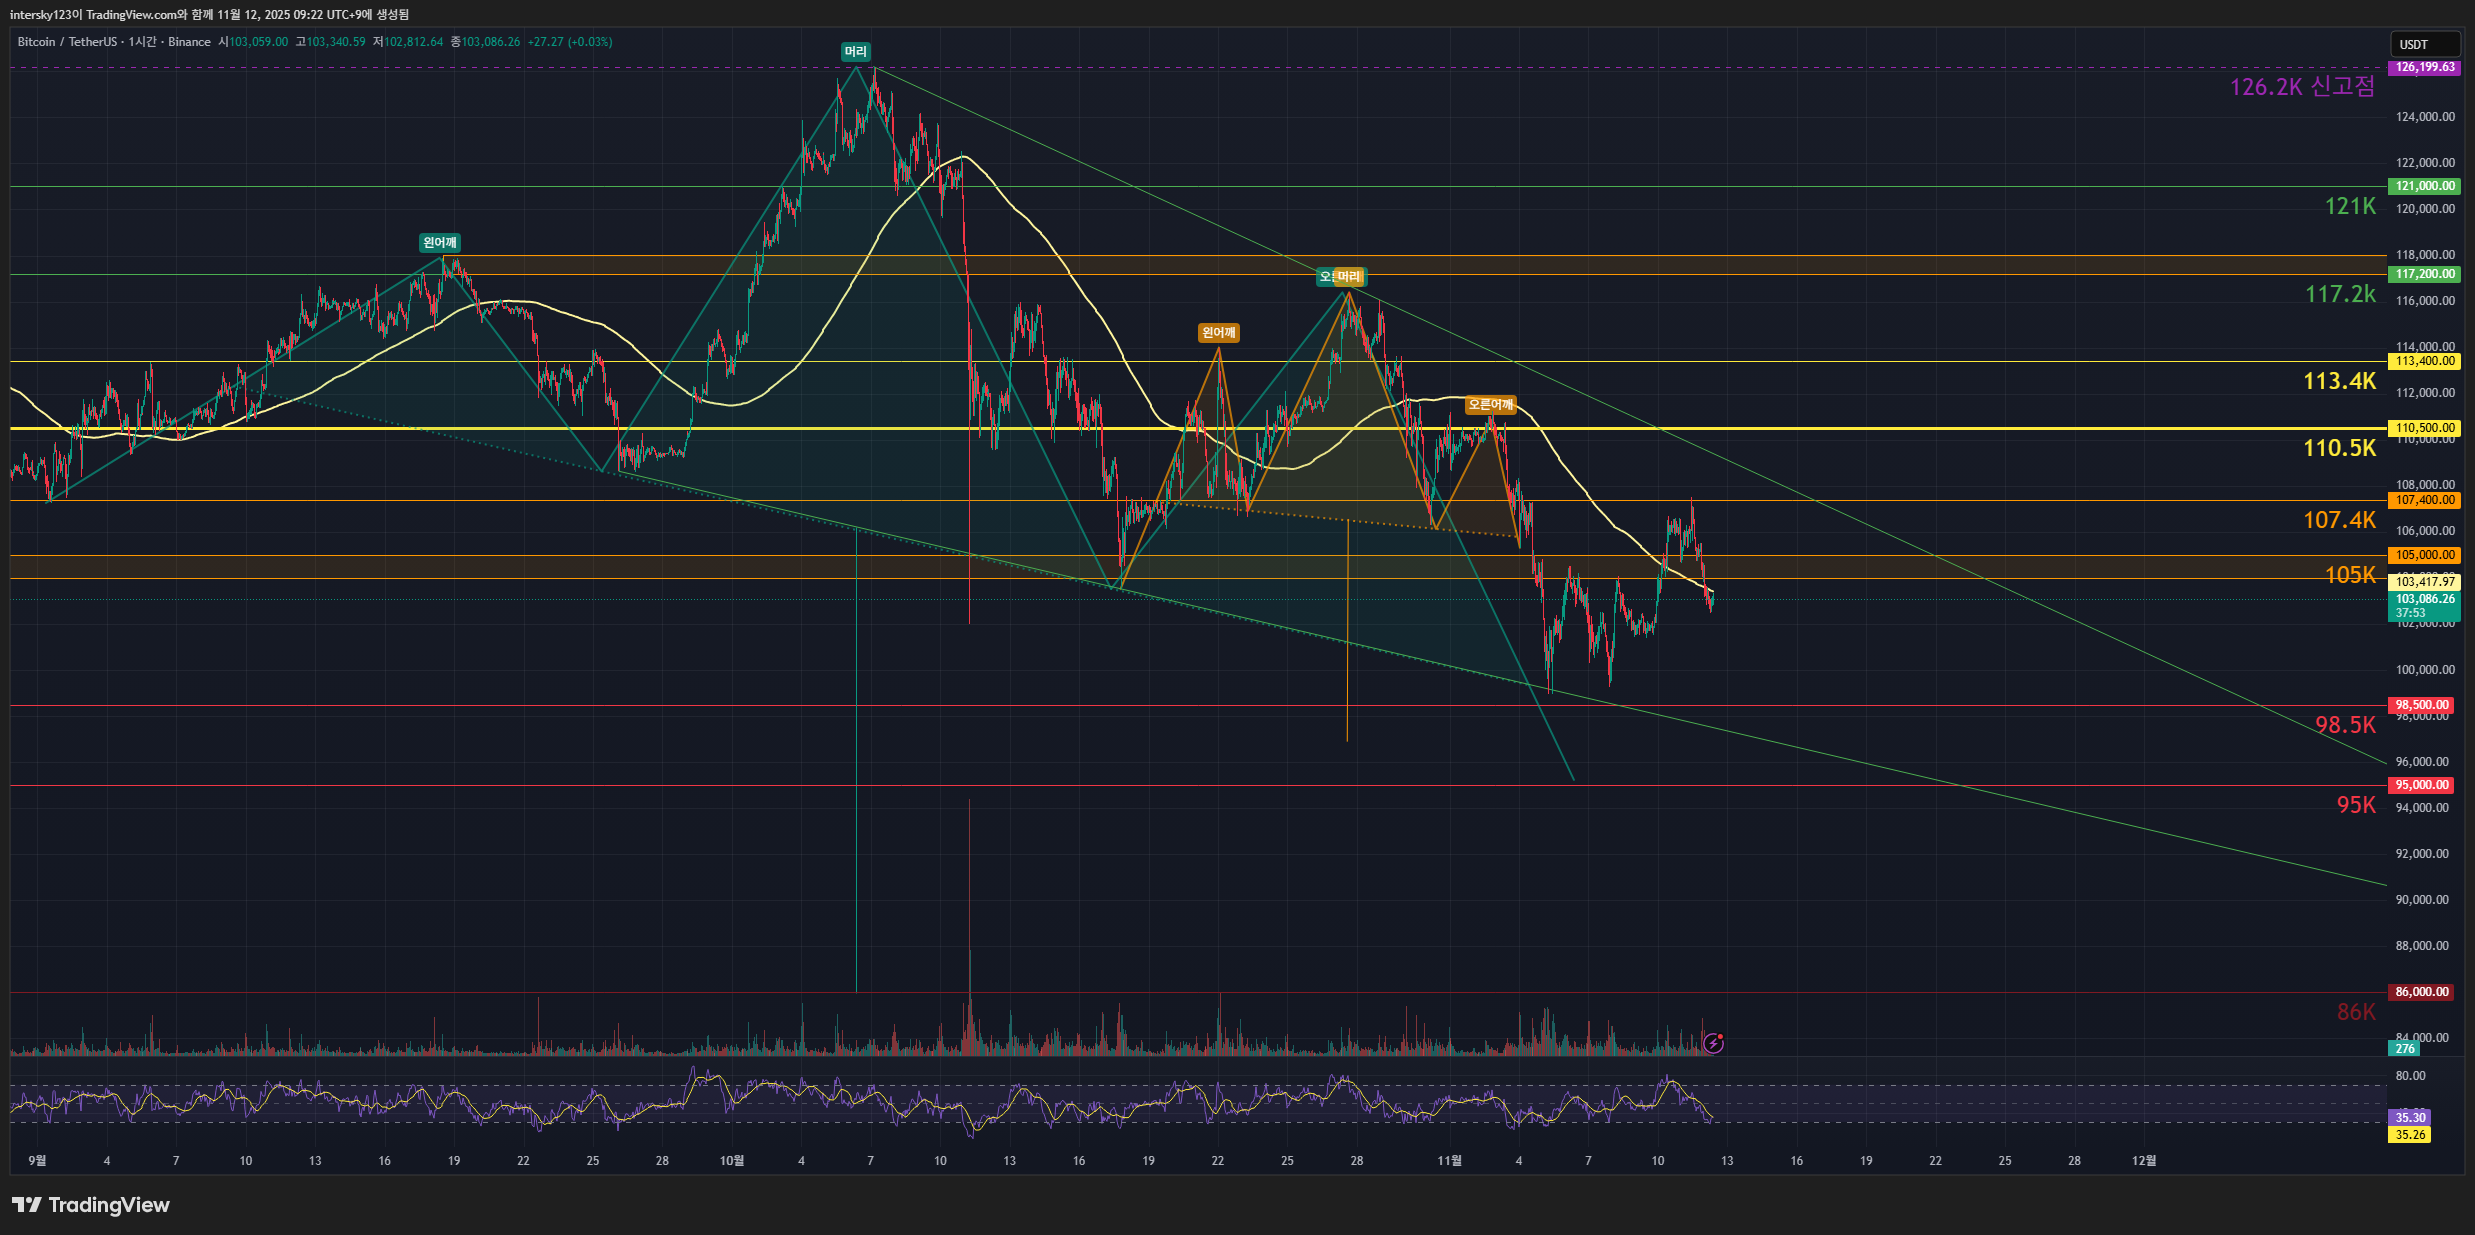Click the current price tag 103,086.26

(x=2424, y=599)
